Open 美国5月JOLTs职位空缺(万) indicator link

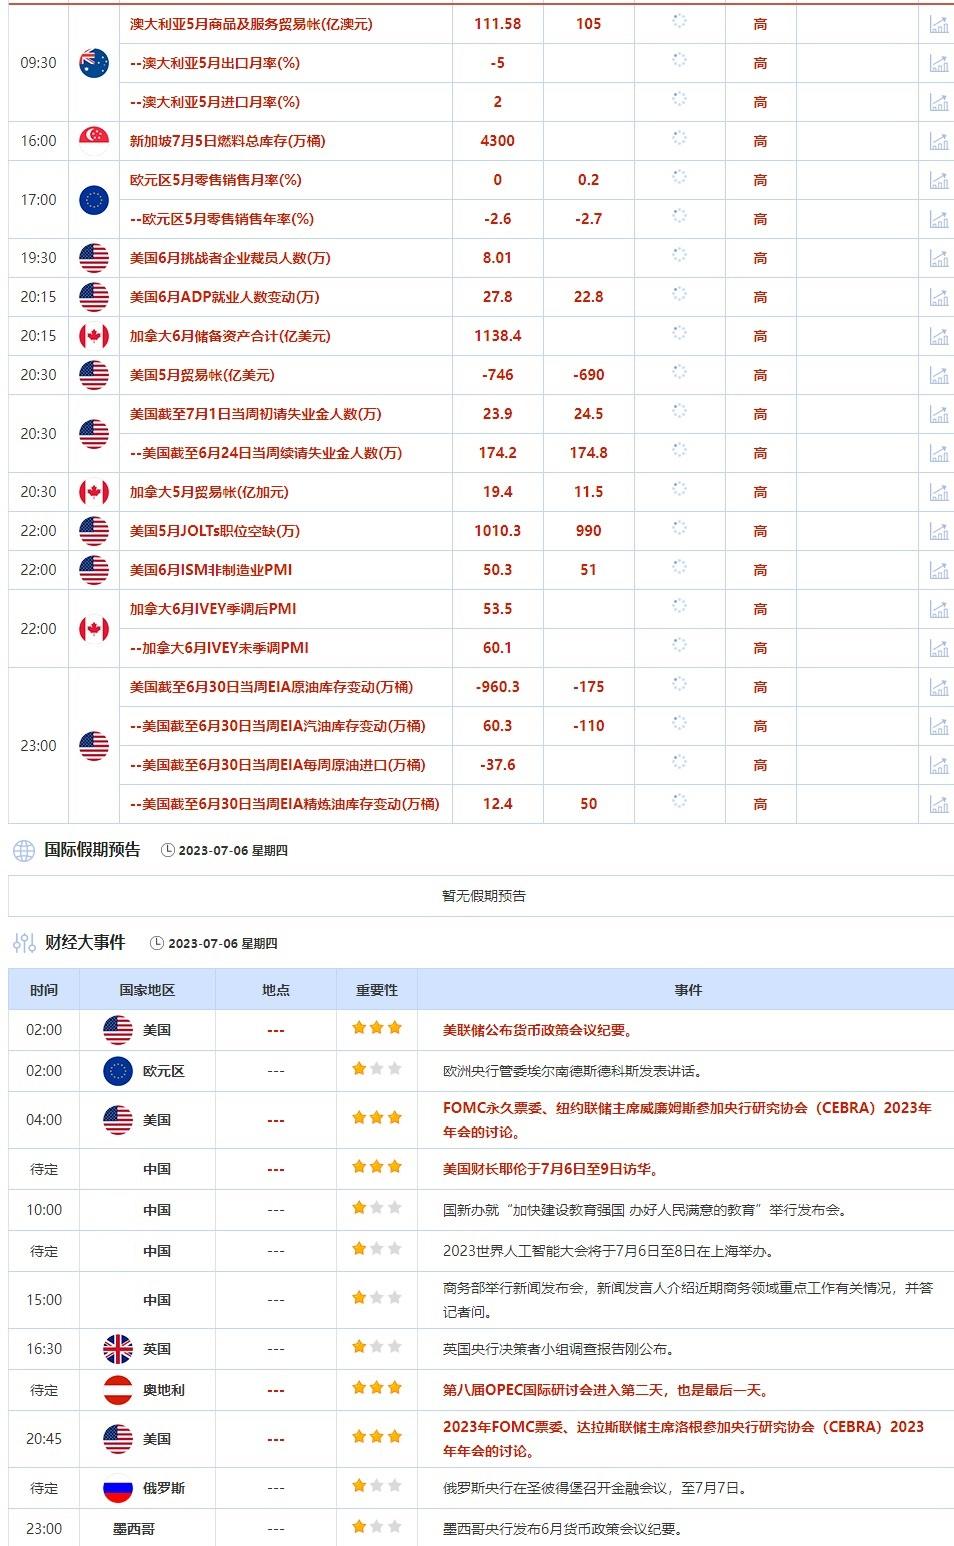[215, 531]
